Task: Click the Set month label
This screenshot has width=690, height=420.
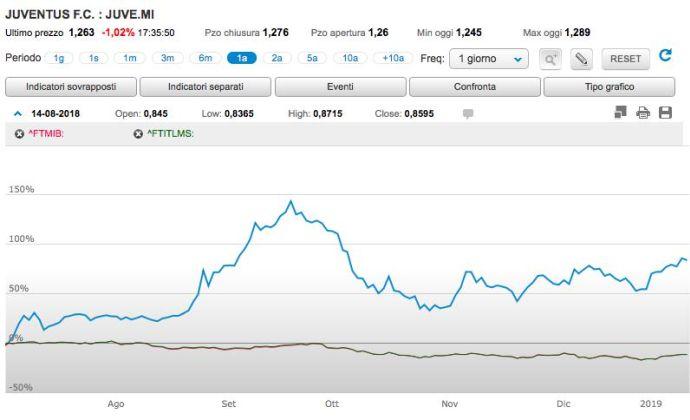Action: click(228, 404)
